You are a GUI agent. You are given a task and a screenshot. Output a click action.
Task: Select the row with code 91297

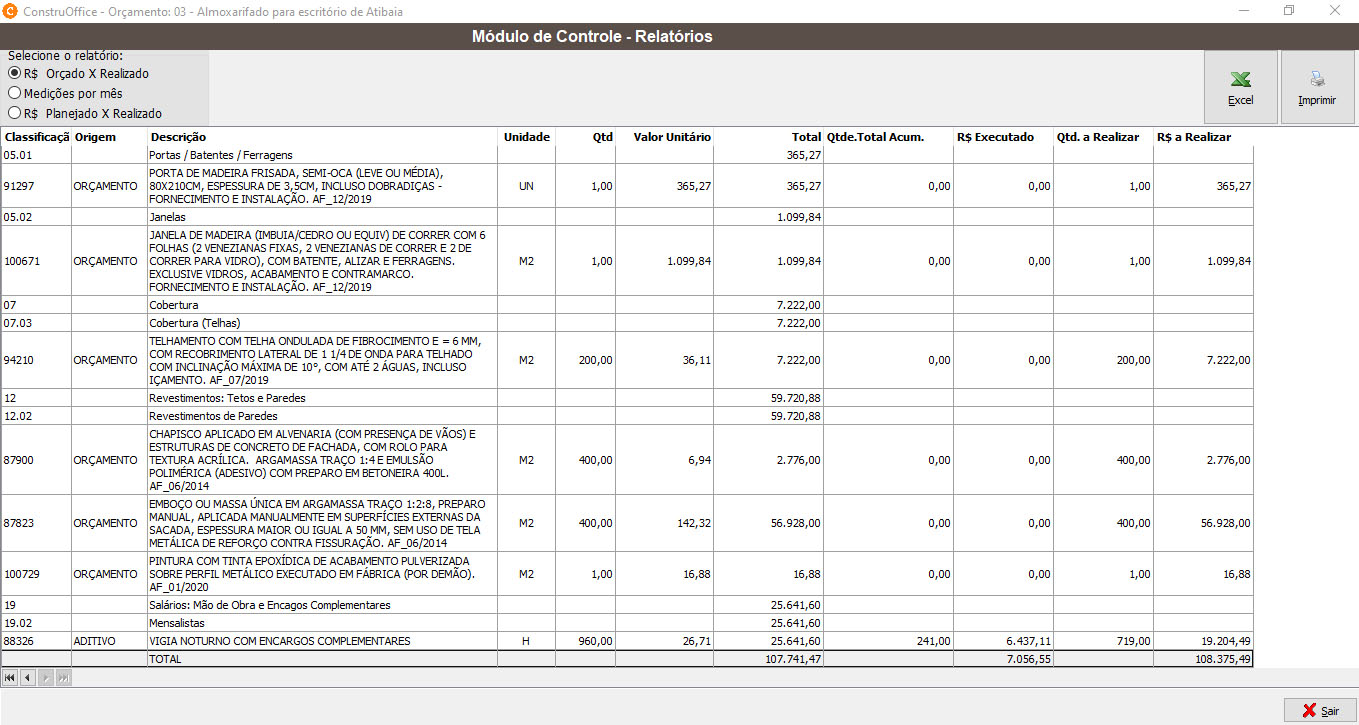[627, 186]
